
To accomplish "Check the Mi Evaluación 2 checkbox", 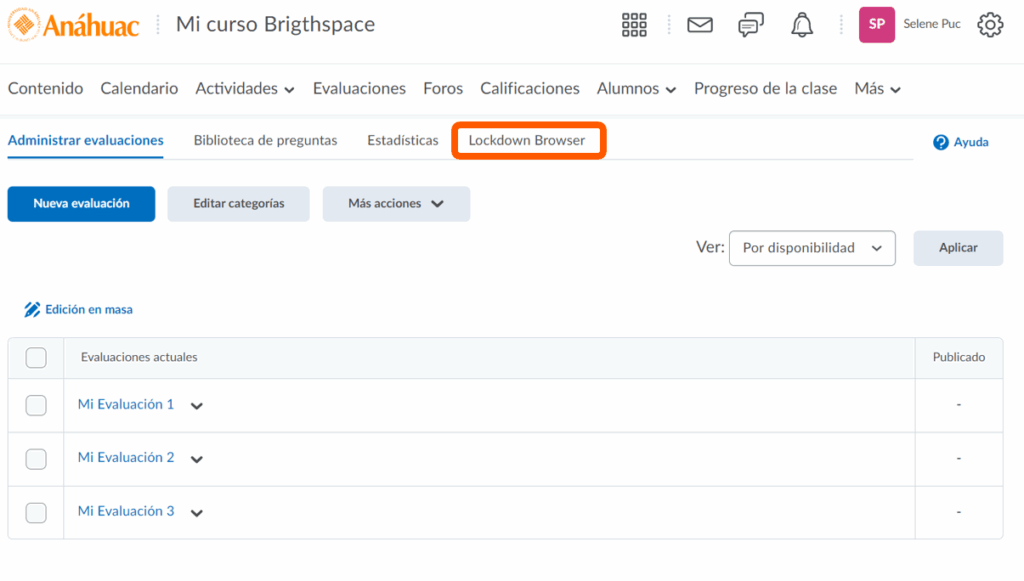I will [36, 459].
